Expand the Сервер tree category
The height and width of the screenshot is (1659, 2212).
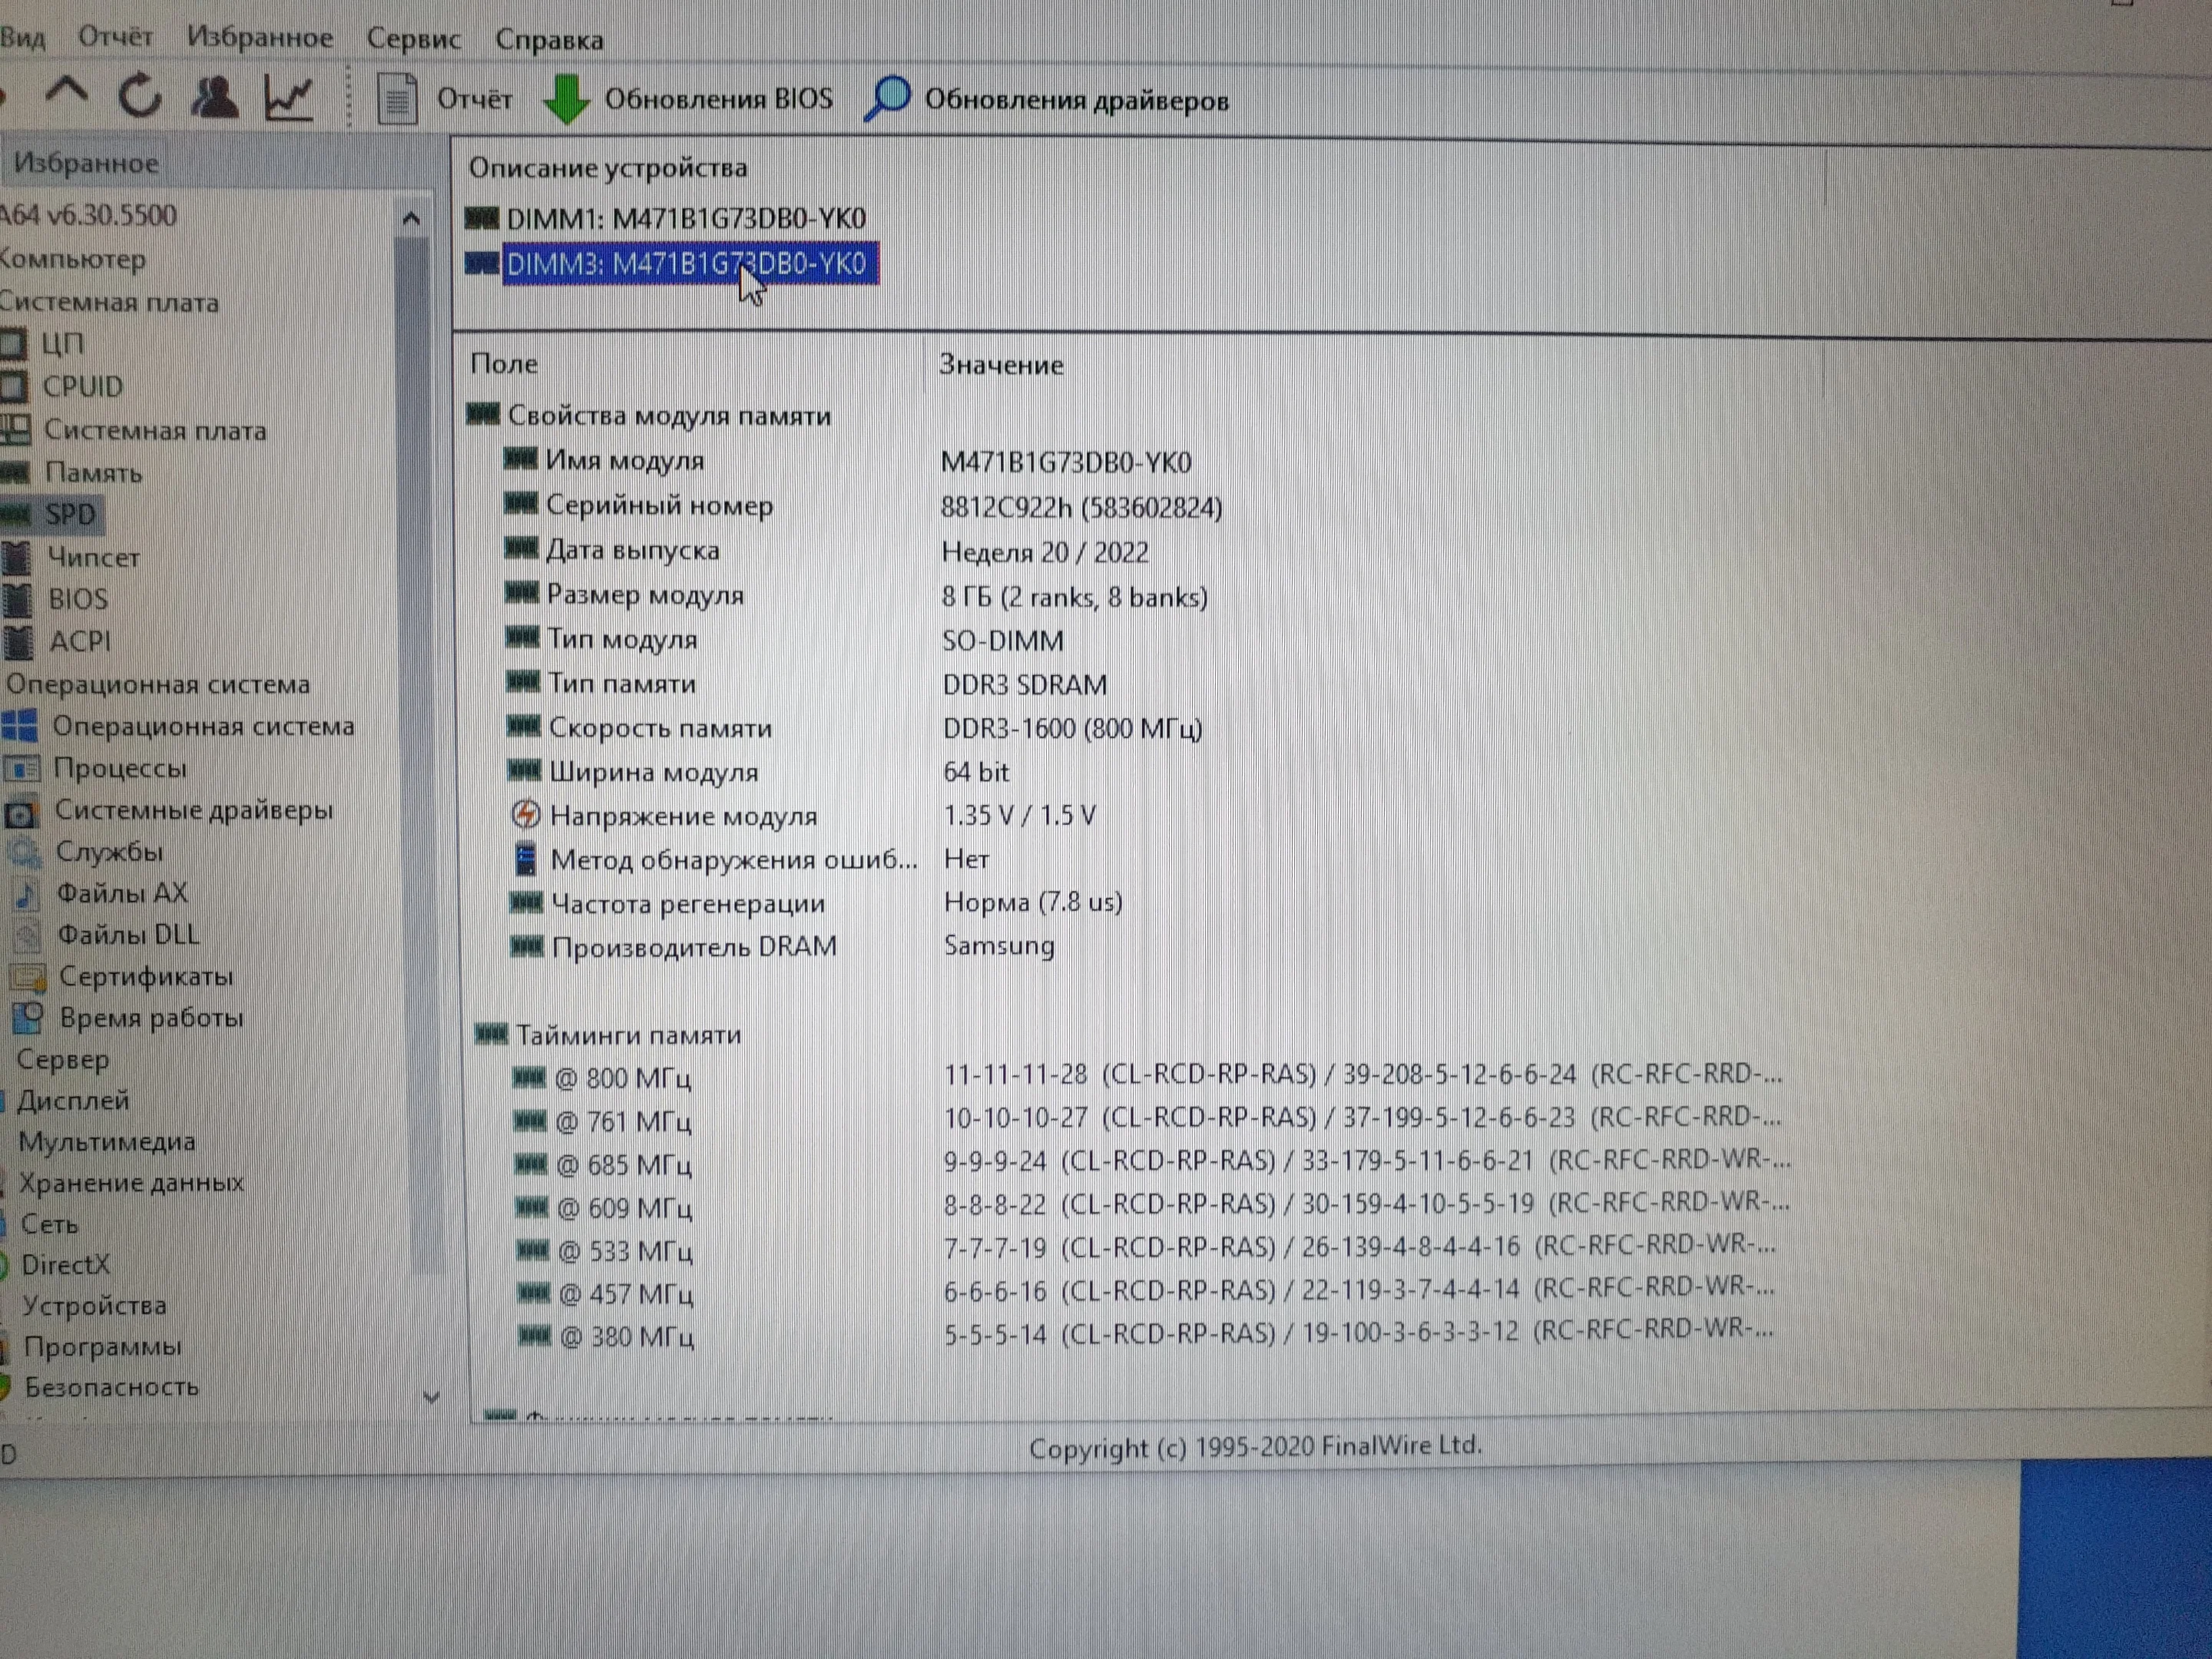(62, 1059)
